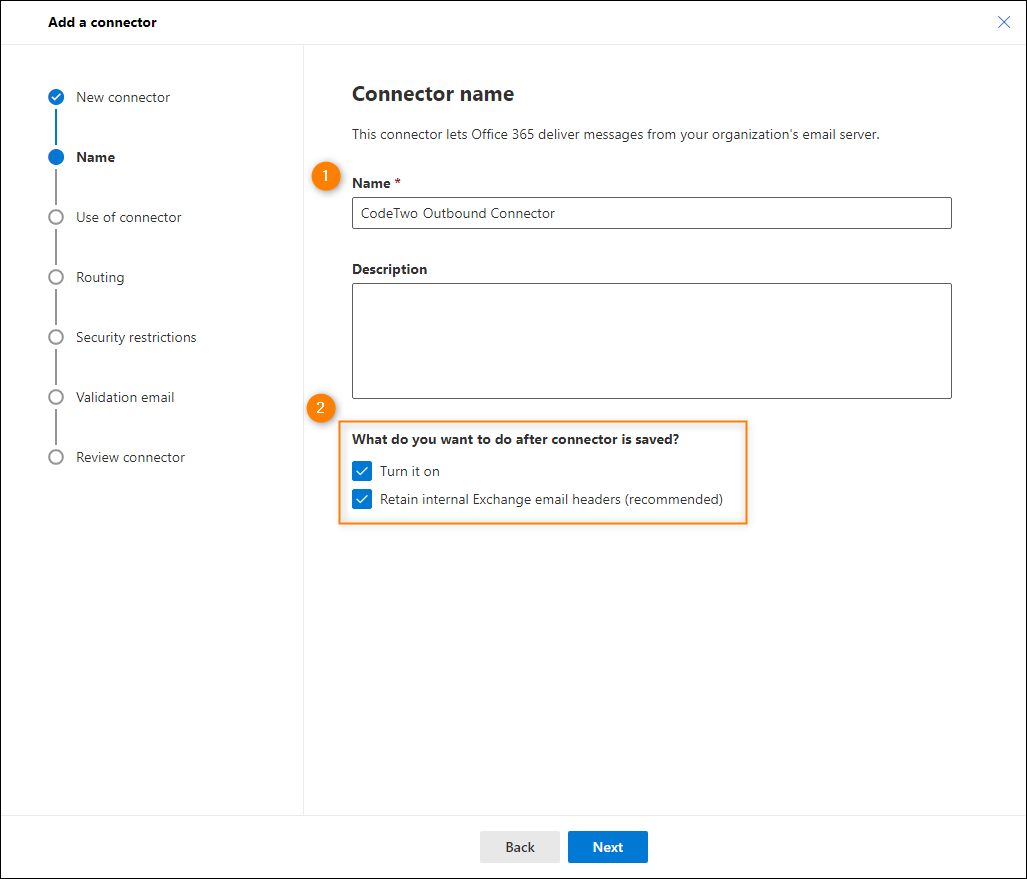The width and height of the screenshot is (1027, 879).
Task: Click the Routing step circle
Action: (56, 277)
